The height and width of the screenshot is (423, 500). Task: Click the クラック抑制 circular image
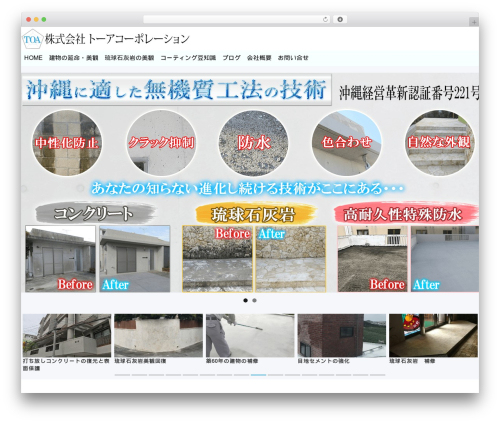[161, 143]
